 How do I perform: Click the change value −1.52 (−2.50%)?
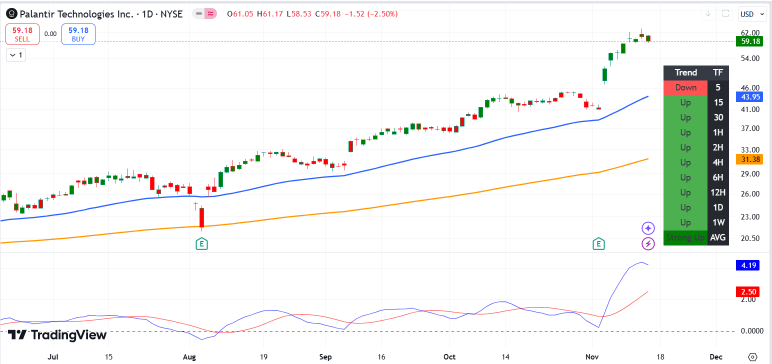point(372,14)
